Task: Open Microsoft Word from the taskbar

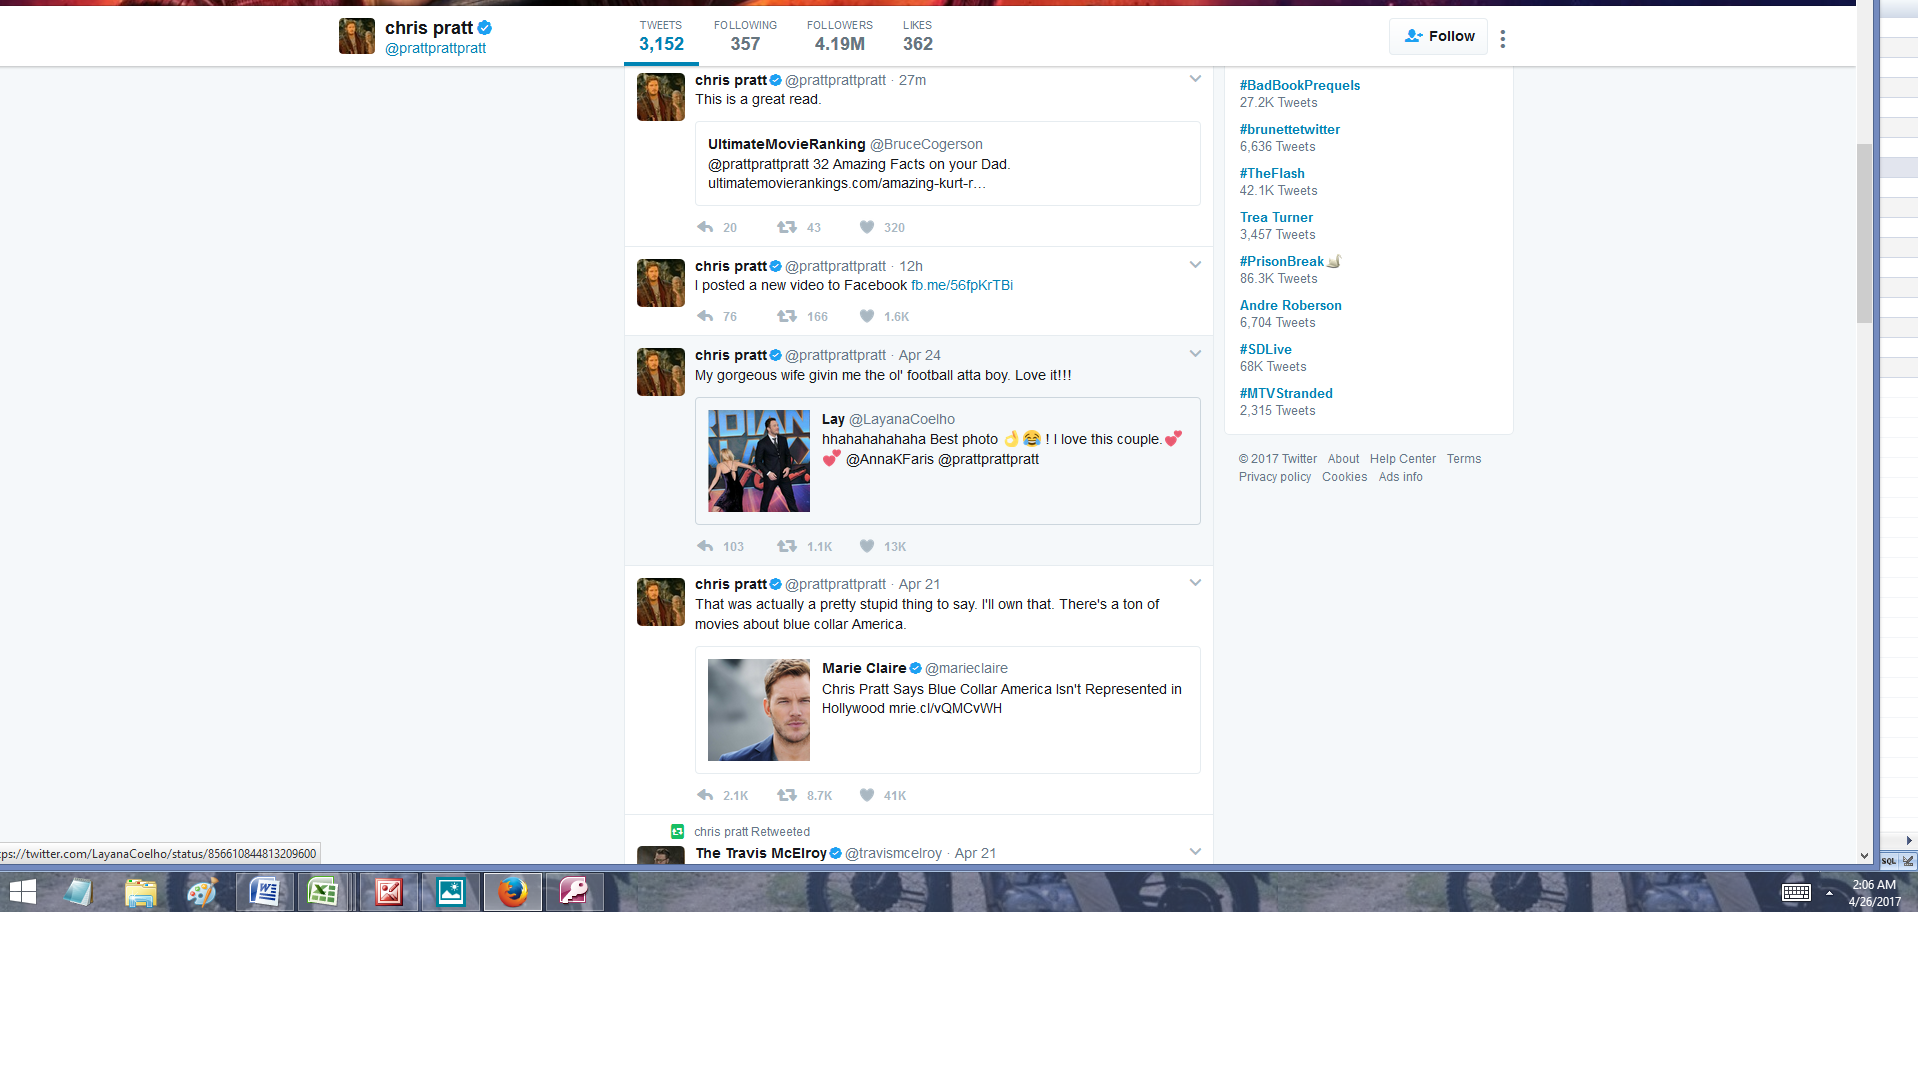Action: point(265,892)
